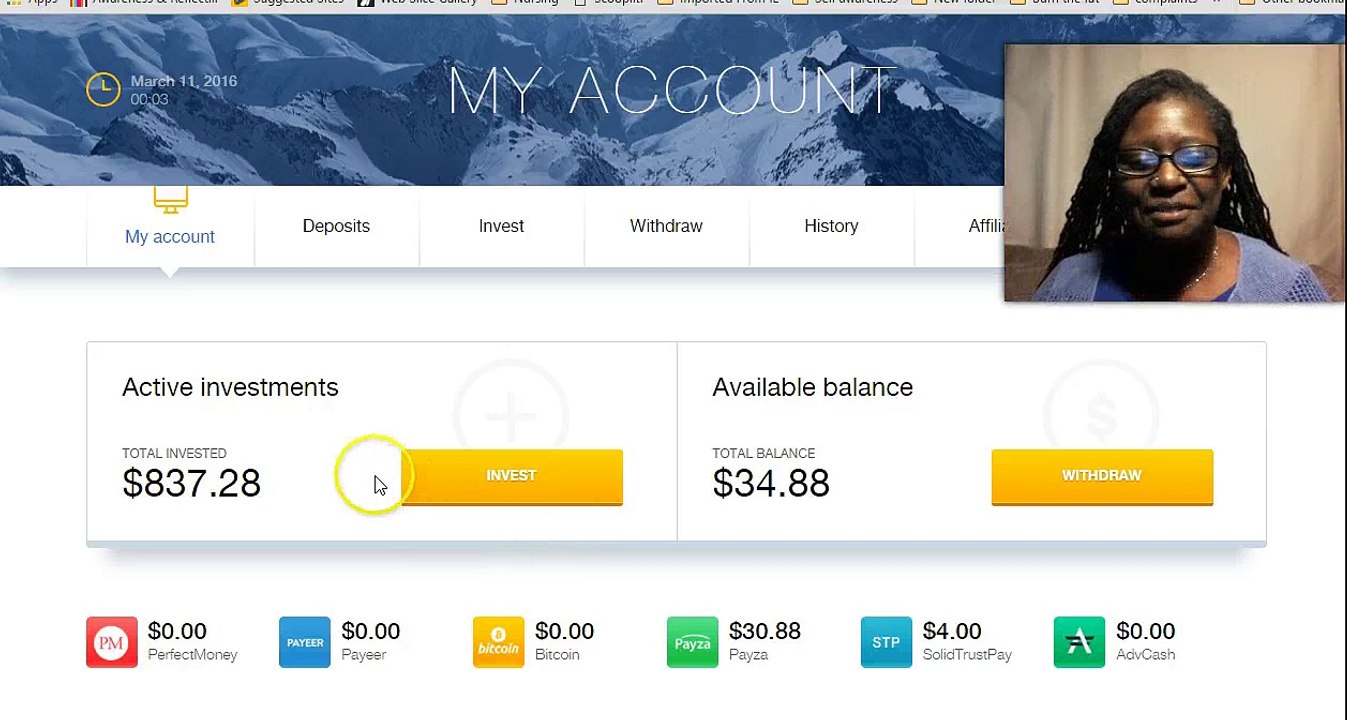Open the Deposits tab

coord(336,226)
